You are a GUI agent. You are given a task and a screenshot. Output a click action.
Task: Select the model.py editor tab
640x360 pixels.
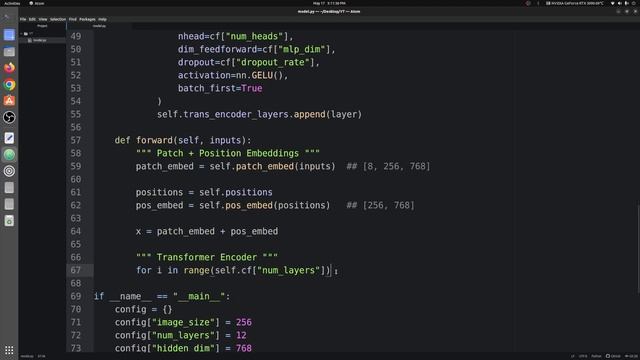click(x=99, y=26)
